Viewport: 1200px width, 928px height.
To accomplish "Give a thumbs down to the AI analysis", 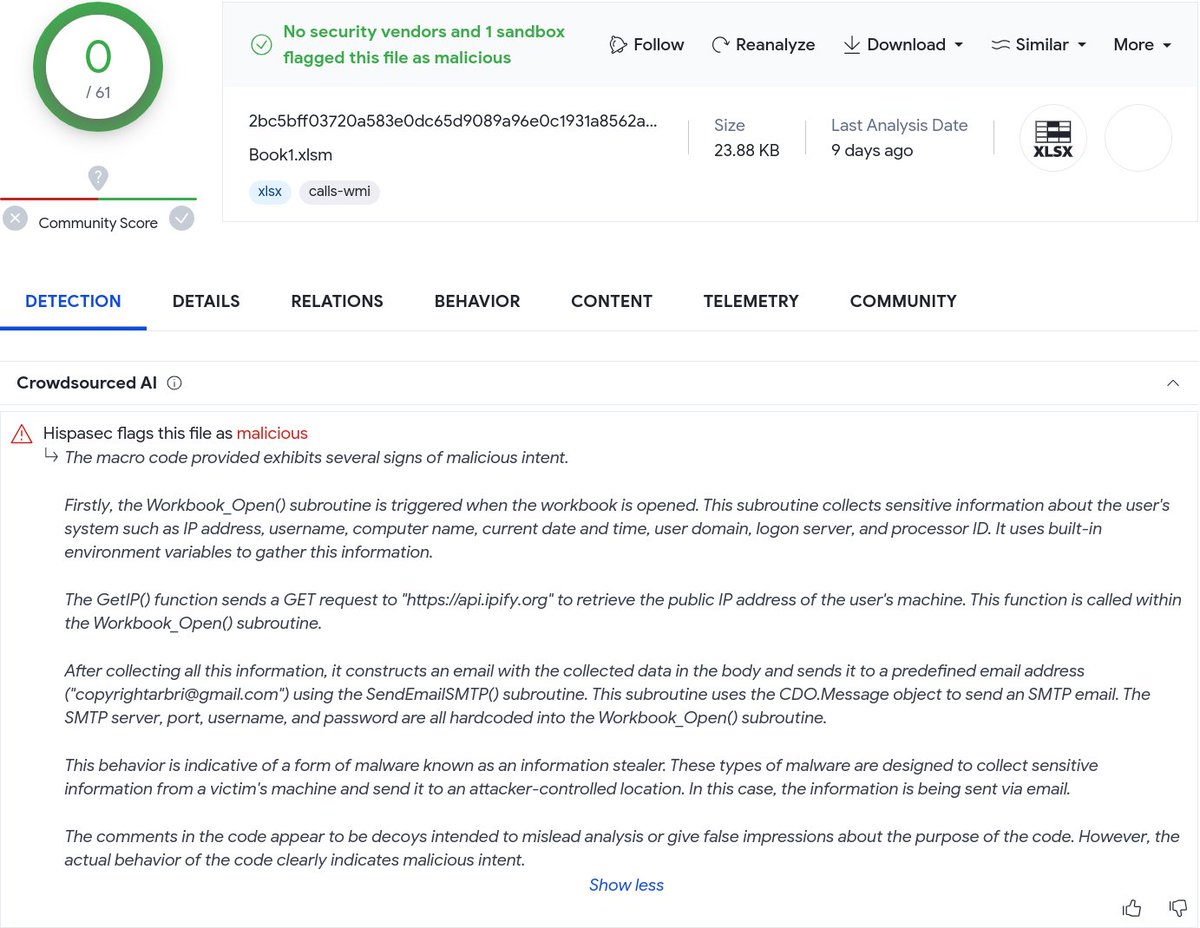I will pos(1177,907).
